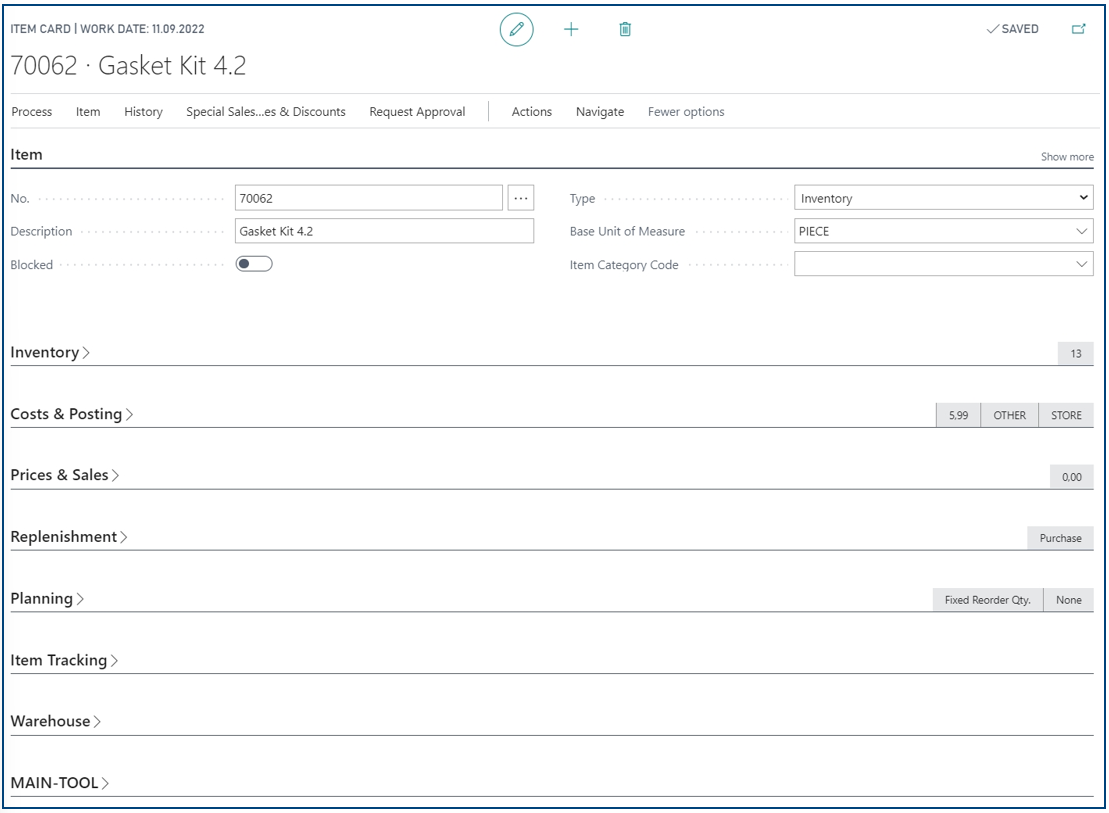Image resolution: width=1109 pixels, height=813 pixels.
Task: Expand the Item Tracking section
Action: (x=64, y=660)
